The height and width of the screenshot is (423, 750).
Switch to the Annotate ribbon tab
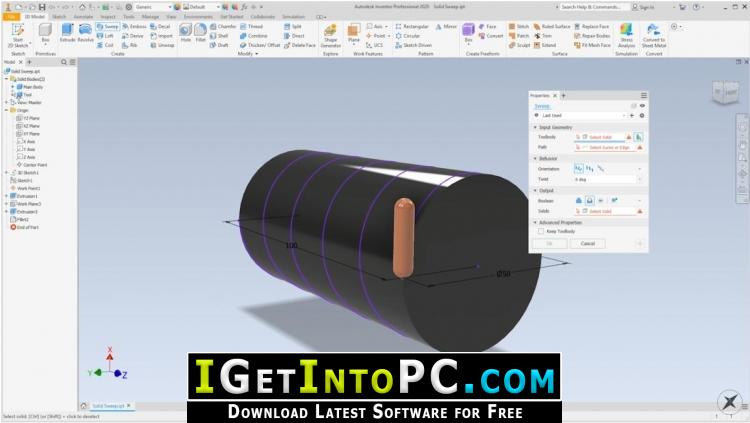point(83,17)
